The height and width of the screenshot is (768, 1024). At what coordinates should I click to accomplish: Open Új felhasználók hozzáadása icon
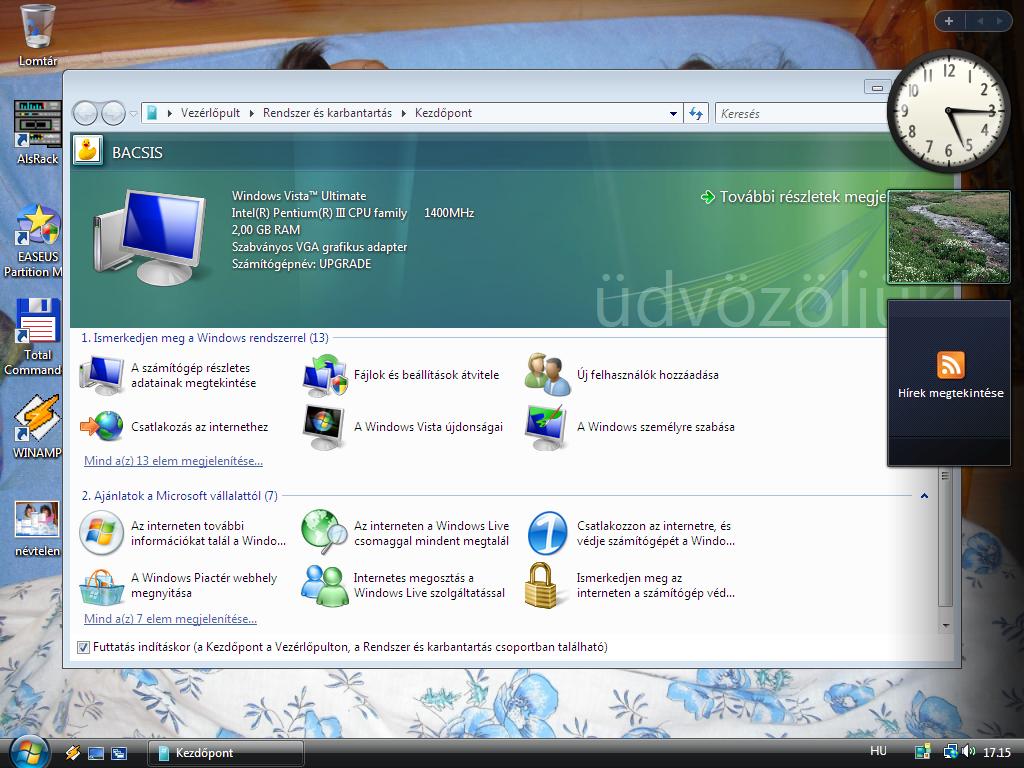pyautogui.click(x=547, y=375)
